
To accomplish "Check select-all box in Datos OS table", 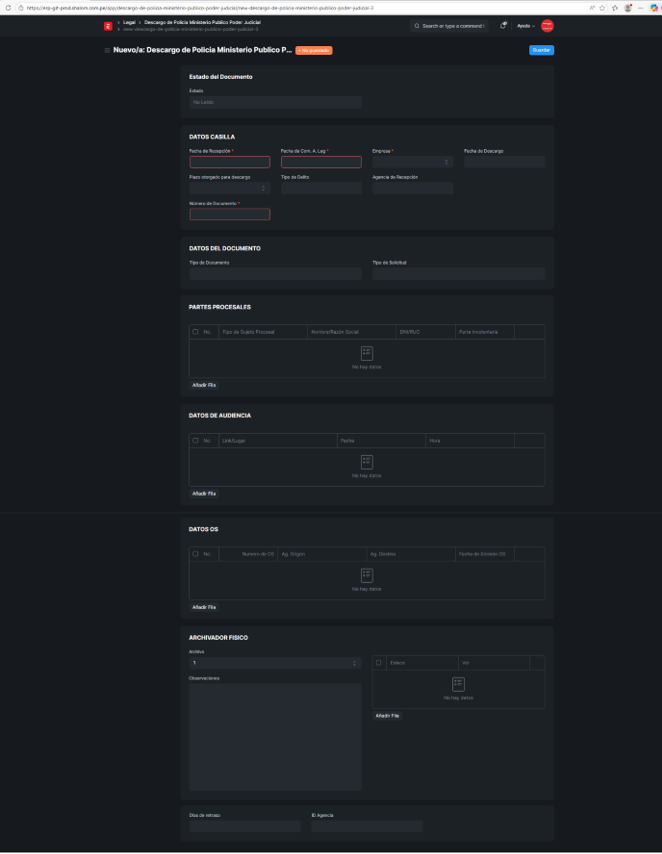I will (195, 553).
